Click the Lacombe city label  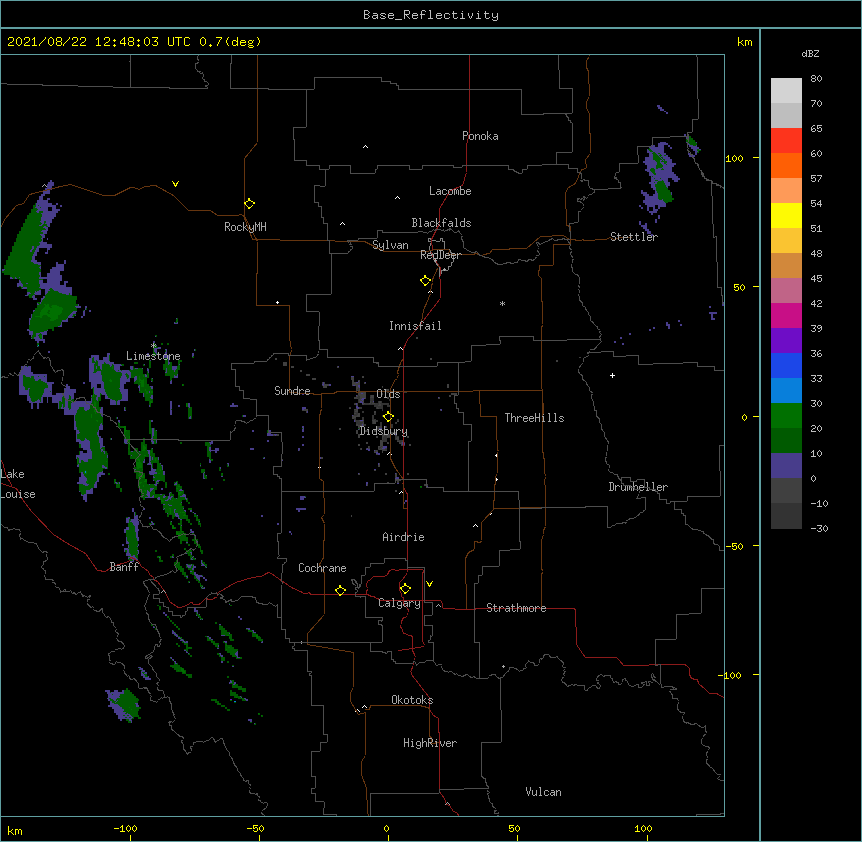pyautogui.click(x=450, y=191)
